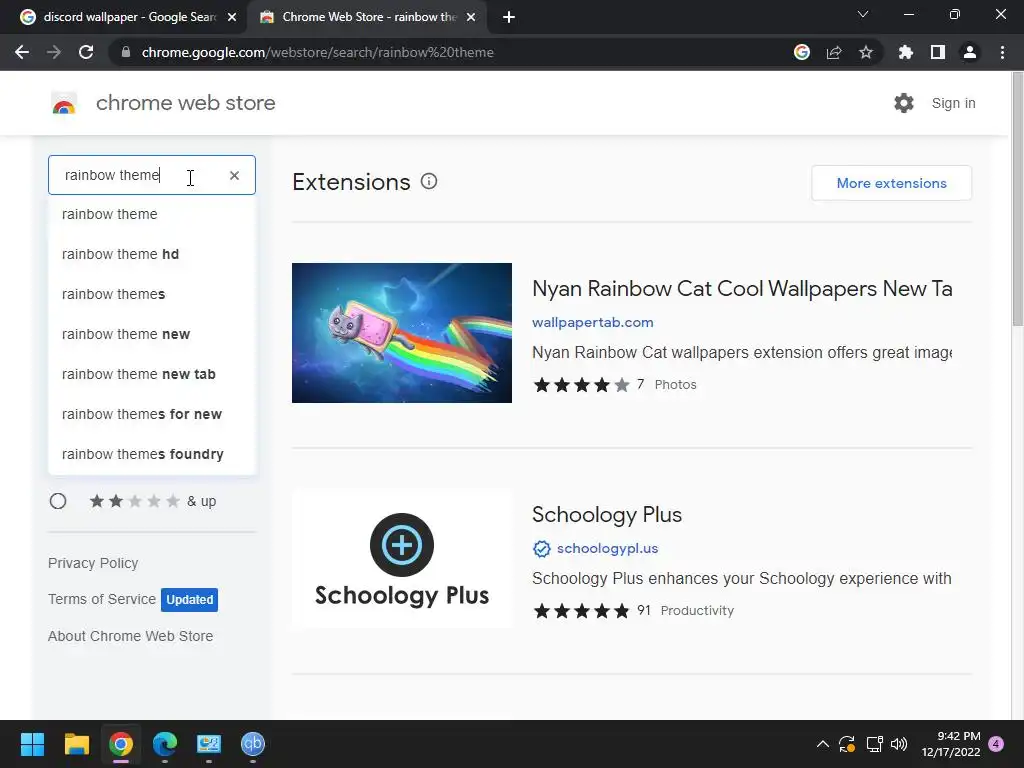
Task: Go back to previous page
Action: click(x=22, y=52)
